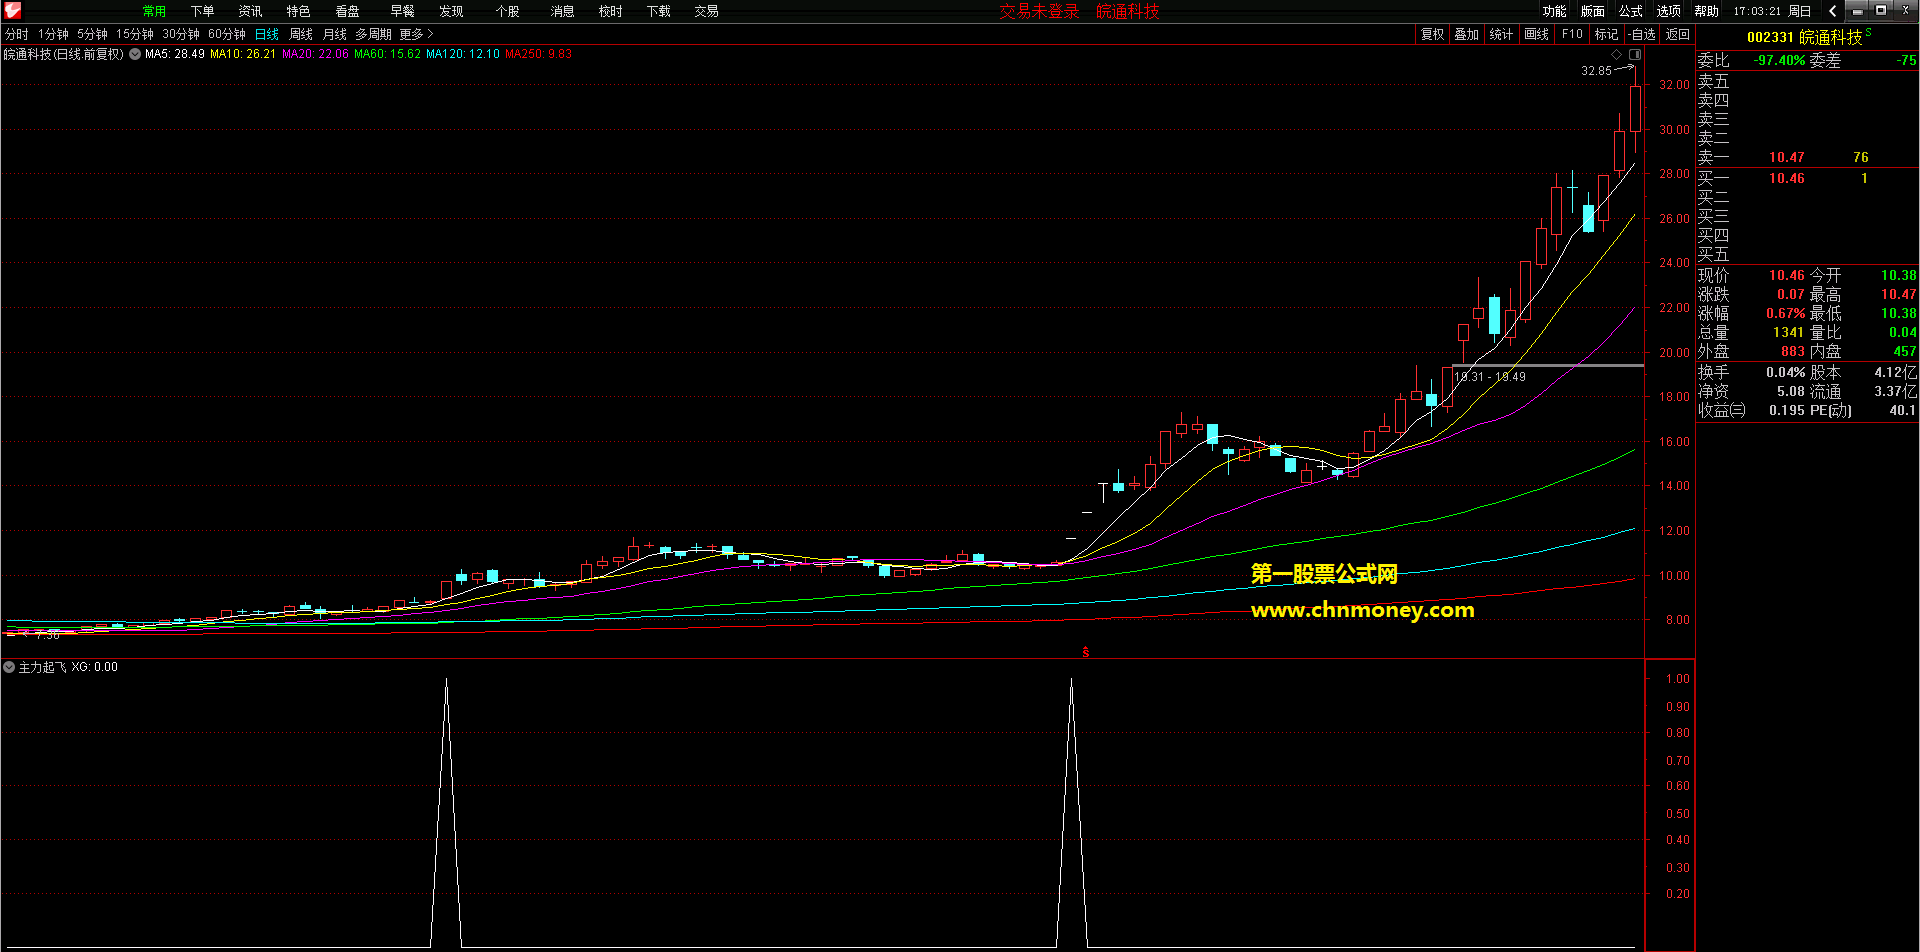
Task: Open the 选项 menu
Action: click(1668, 11)
